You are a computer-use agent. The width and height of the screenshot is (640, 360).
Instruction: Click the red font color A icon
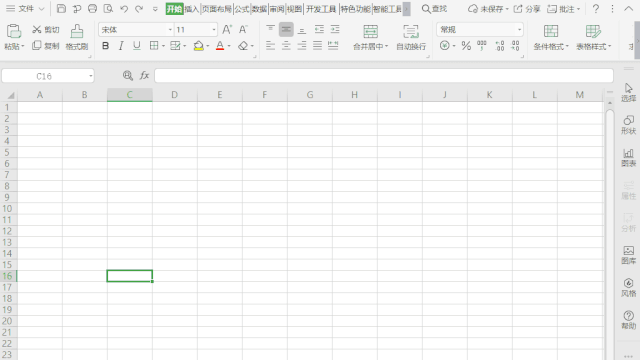(x=220, y=46)
